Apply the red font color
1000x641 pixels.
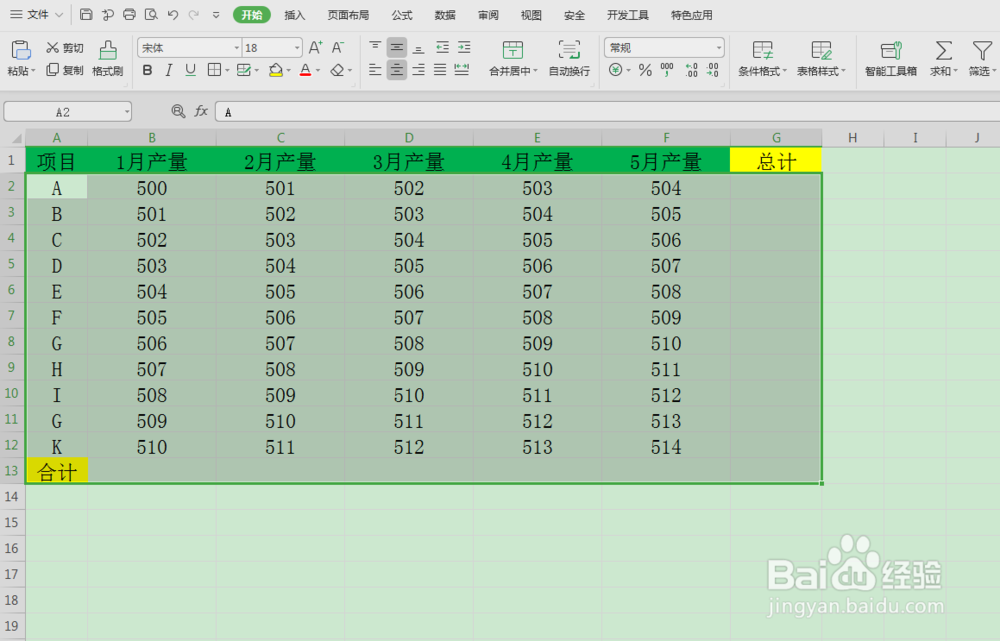305,70
